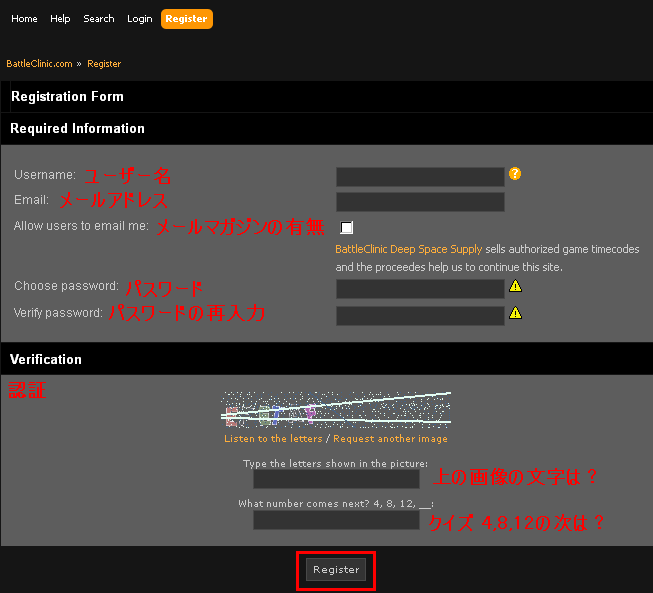
Task: Select the Choose password field
Action: point(420,289)
